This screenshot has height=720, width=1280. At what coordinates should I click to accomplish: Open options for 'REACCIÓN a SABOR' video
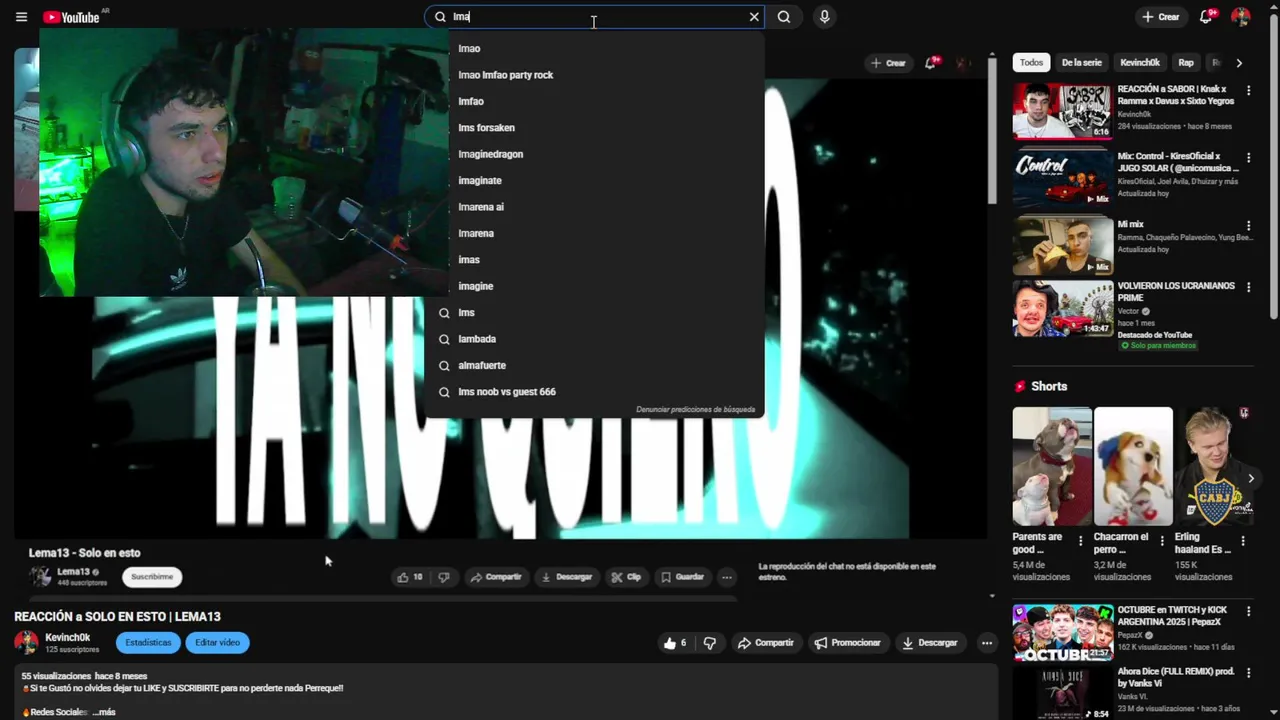pyautogui.click(x=1248, y=91)
